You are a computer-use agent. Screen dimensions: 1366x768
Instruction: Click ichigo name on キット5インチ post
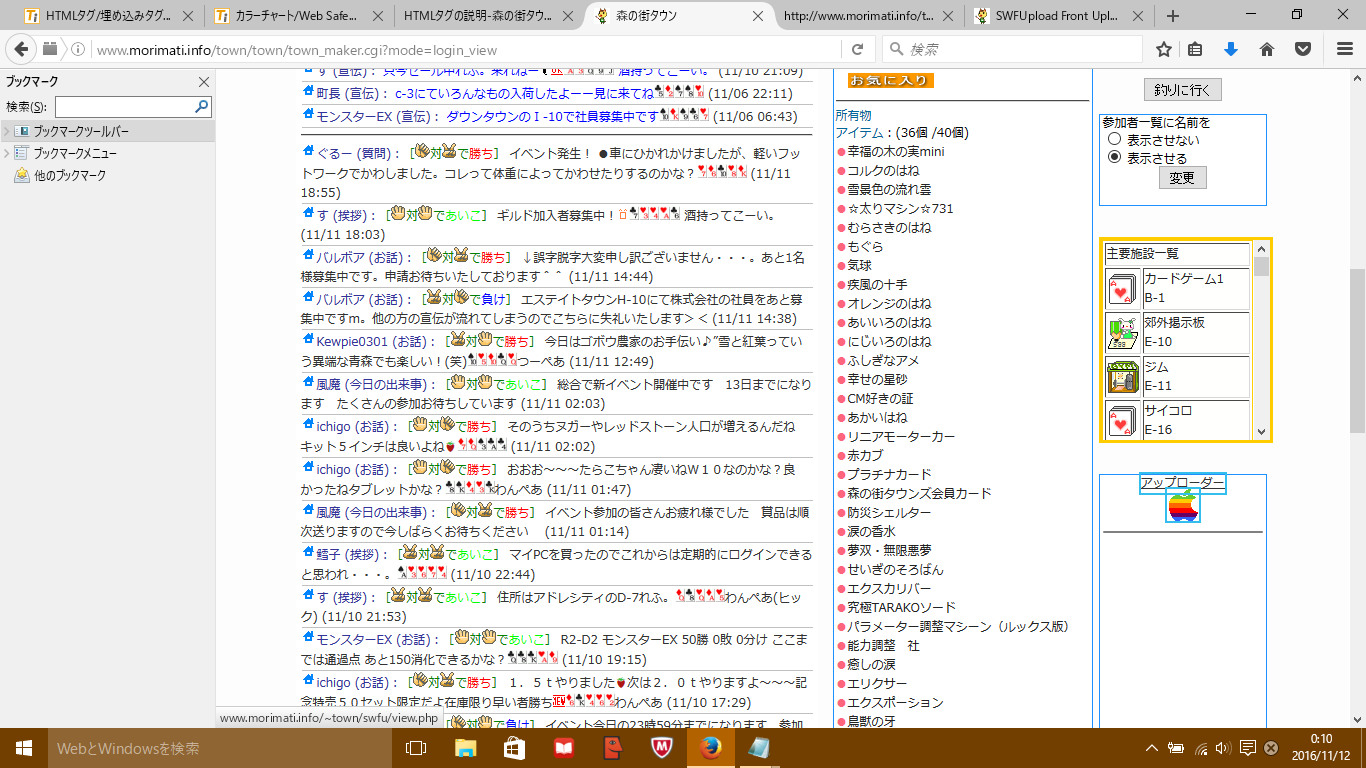pos(333,426)
